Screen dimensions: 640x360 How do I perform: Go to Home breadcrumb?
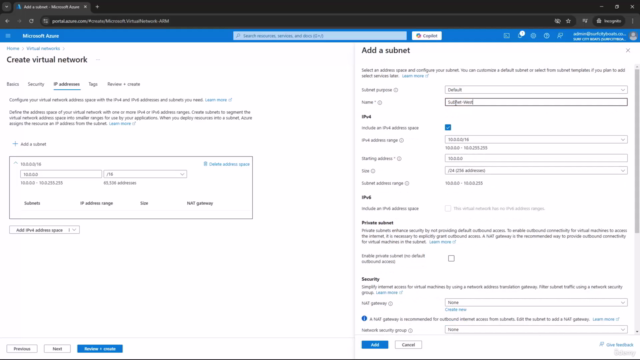click(x=13, y=49)
